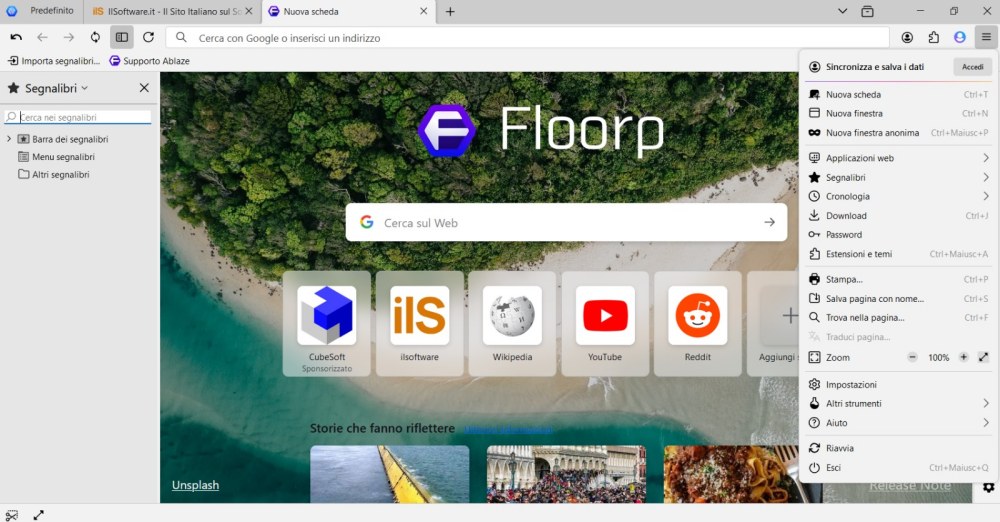This screenshot has width=1000, height=522.
Task: Choose Stampa from the menu
Action: point(898,280)
